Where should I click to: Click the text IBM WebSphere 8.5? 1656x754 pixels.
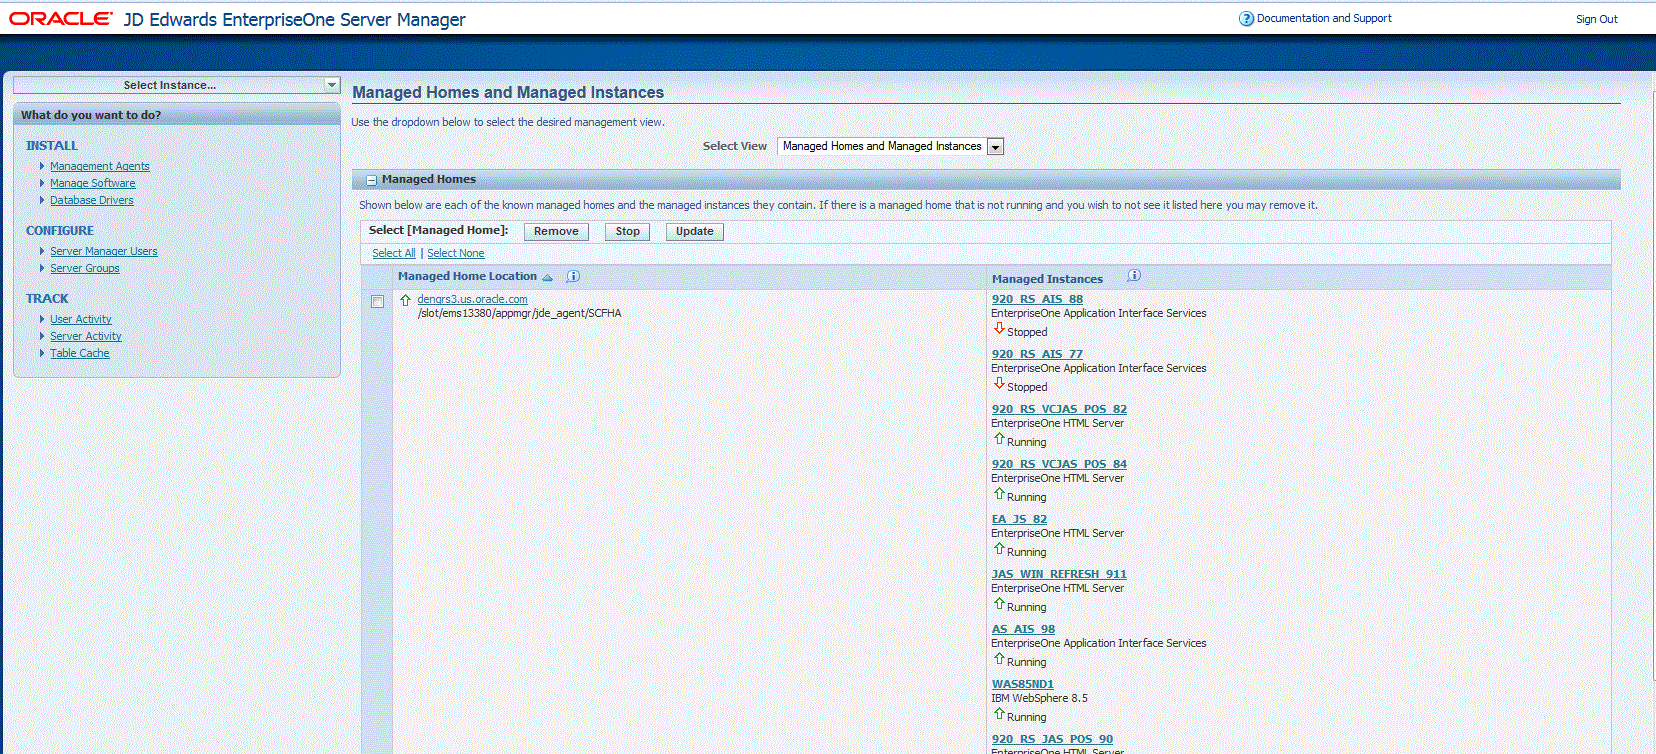tap(1039, 699)
